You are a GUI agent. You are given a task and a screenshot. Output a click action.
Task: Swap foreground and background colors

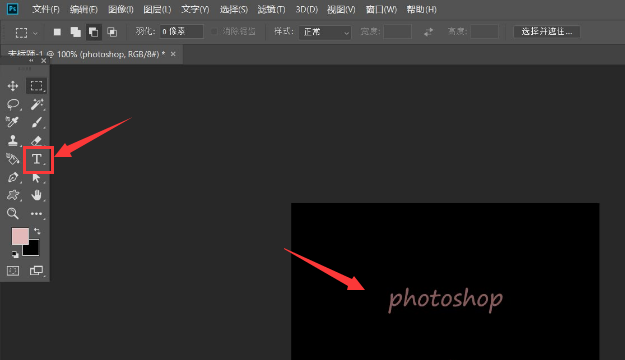[x=37, y=231]
